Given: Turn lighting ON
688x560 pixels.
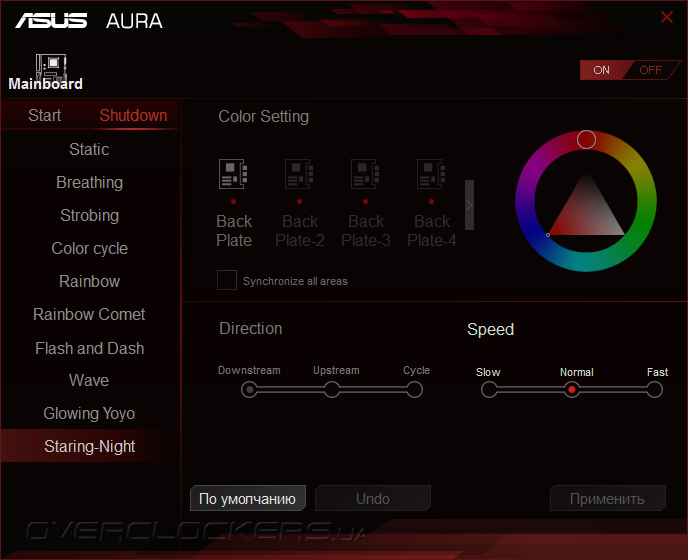Looking at the screenshot, I should 602,70.
